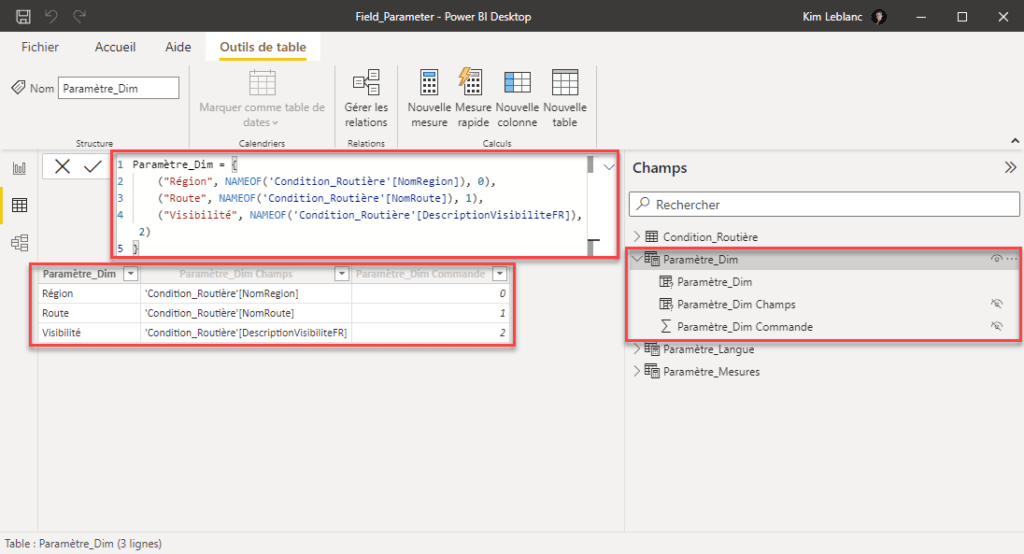Cancel the formula edit with X
The width and height of the screenshot is (1024, 554).
[63, 167]
